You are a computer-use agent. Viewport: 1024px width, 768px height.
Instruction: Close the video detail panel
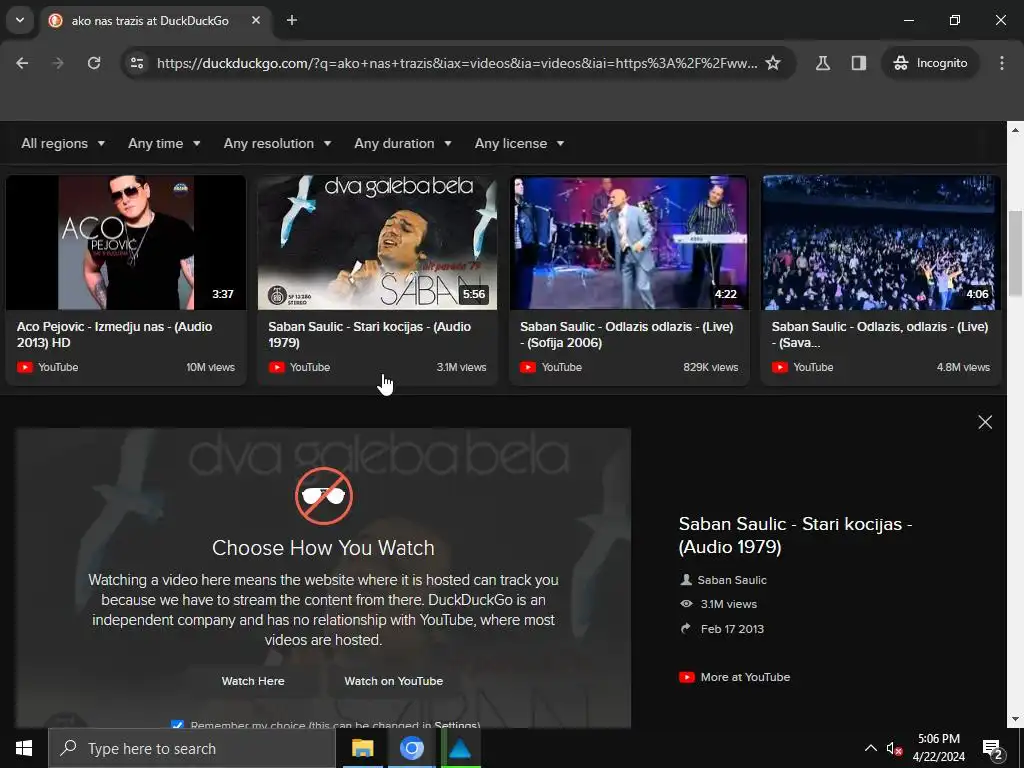985,422
